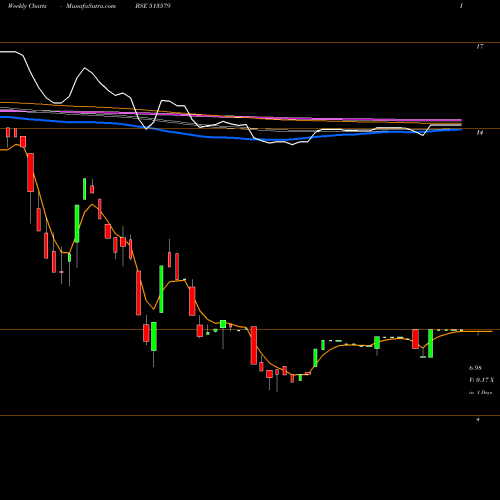Click the '14' price axis label
Screen dimensions: 500x500
point(480,133)
